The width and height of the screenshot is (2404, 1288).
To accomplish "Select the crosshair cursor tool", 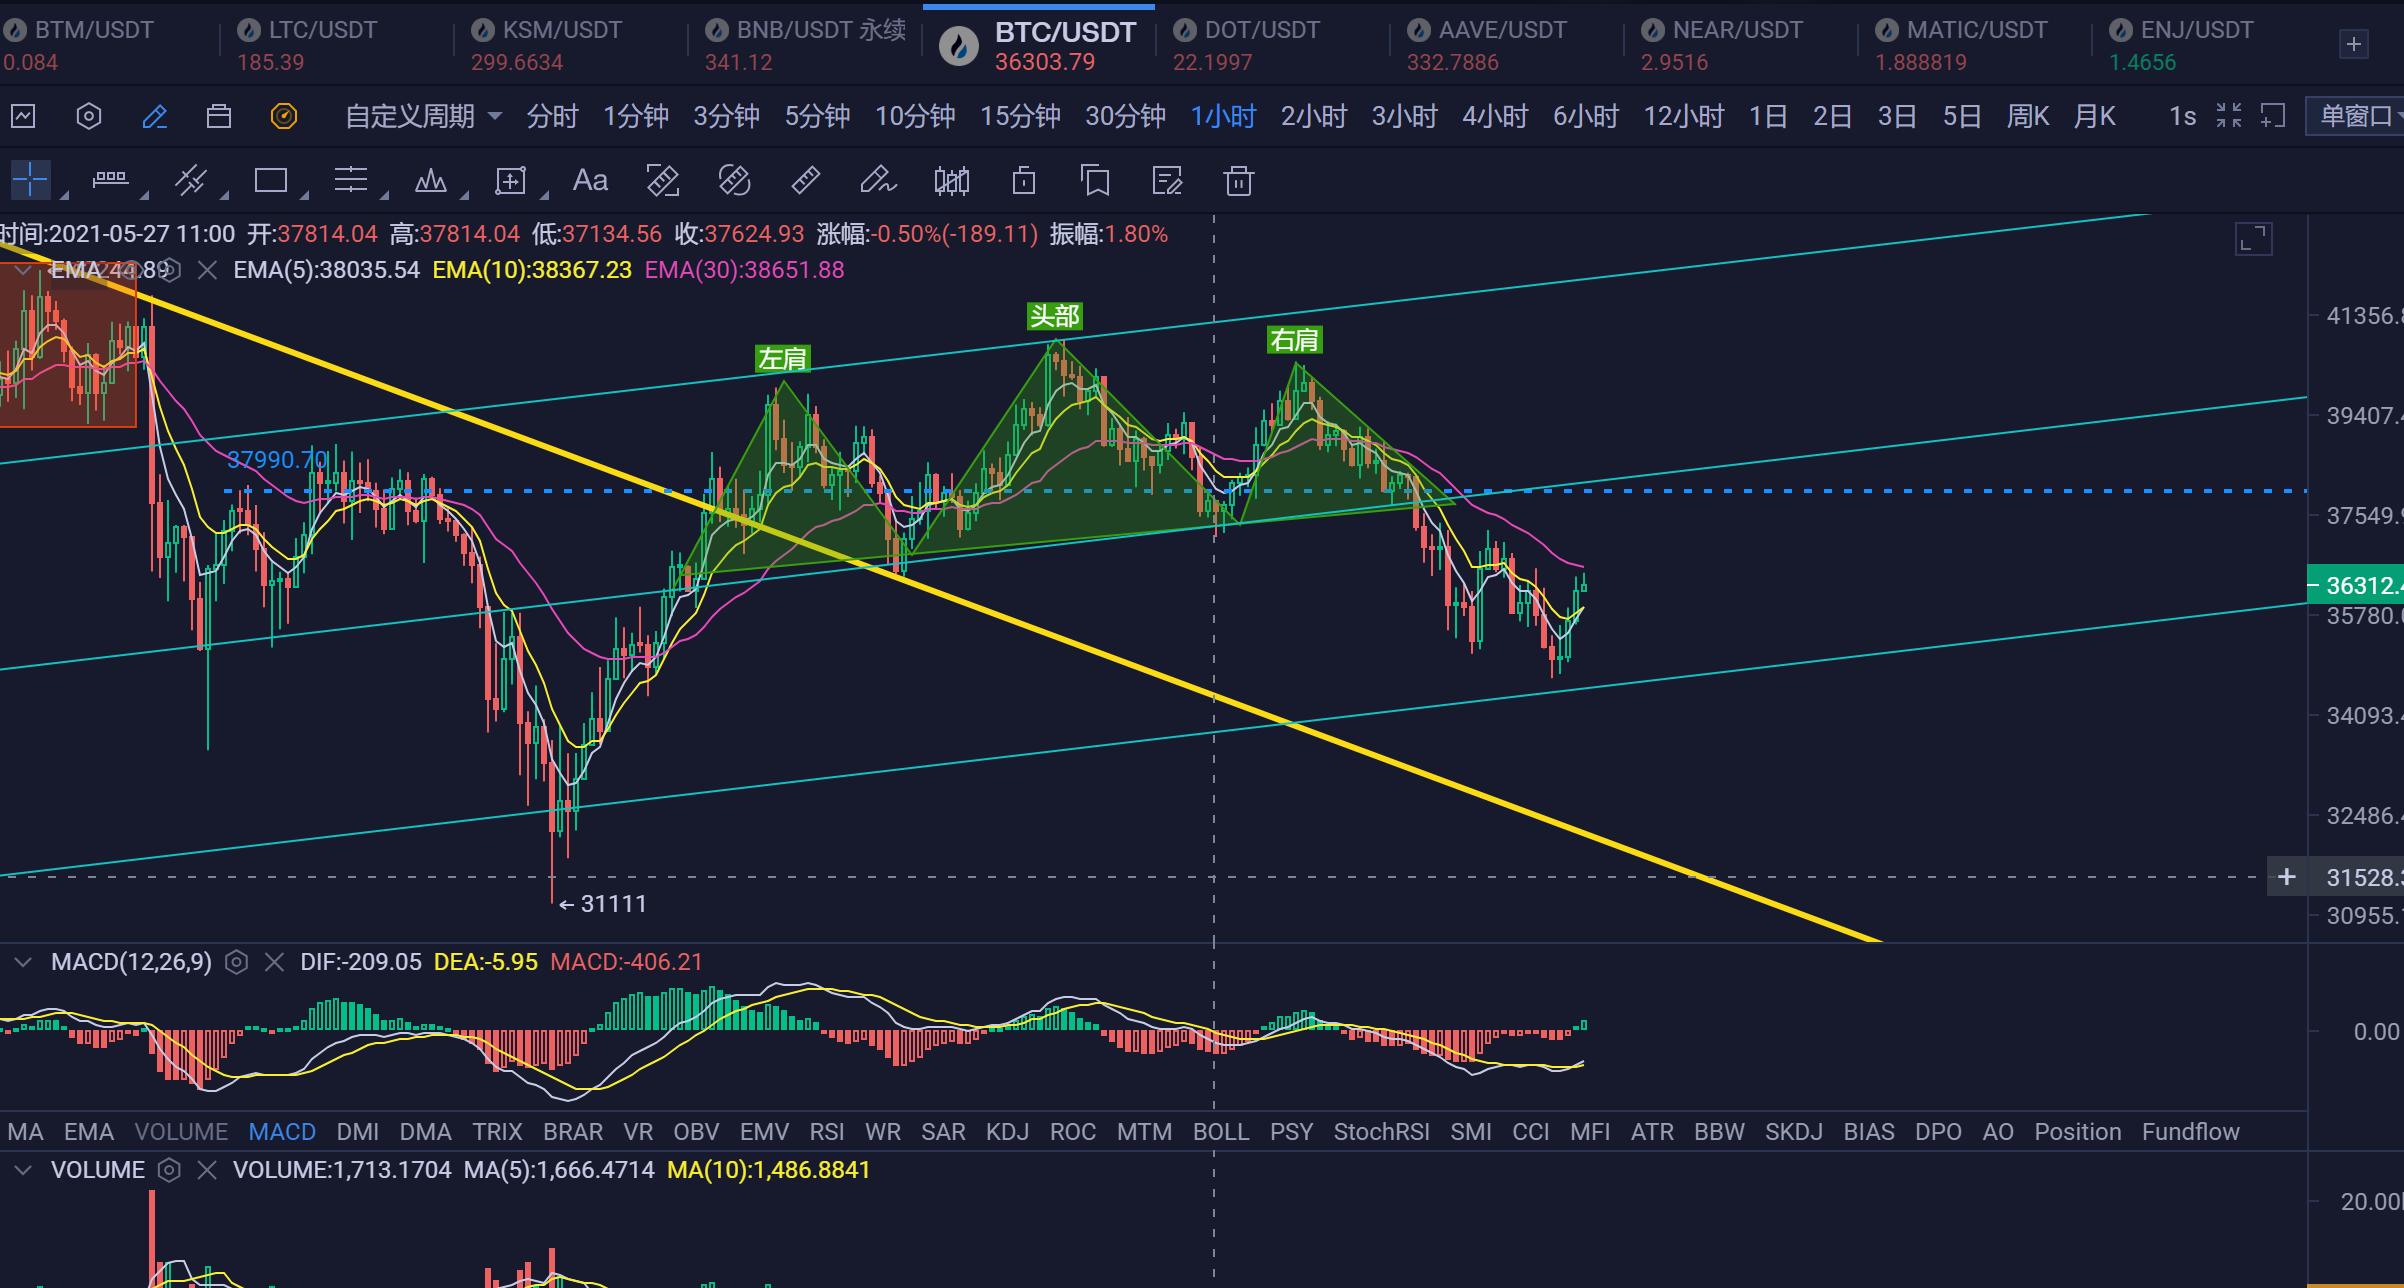I will click(x=30, y=181).
